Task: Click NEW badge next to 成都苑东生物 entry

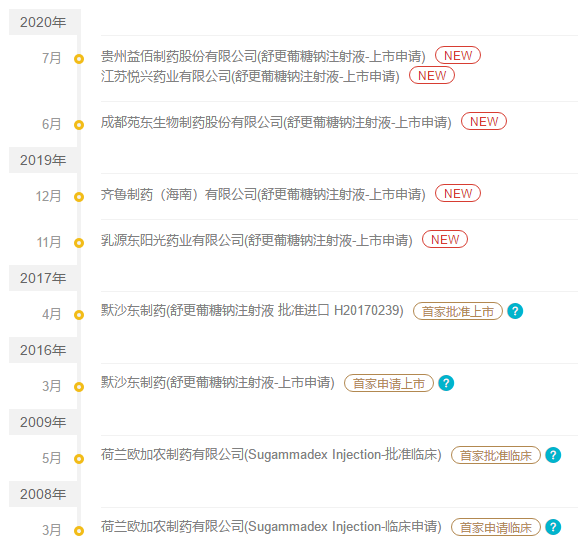Action: (484, 121)
